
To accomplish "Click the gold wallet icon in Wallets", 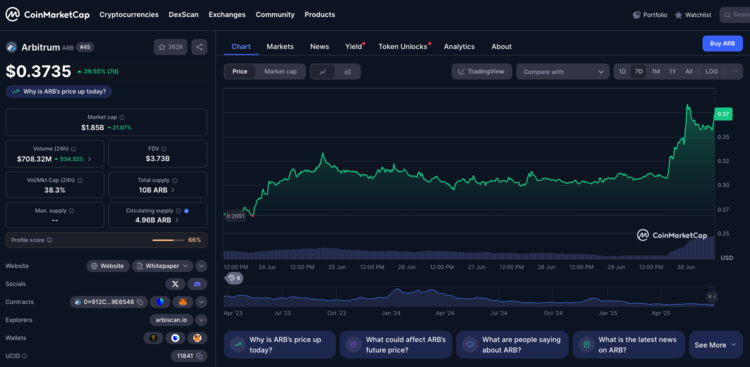I will pyautogui.click(x=154, y=338).
